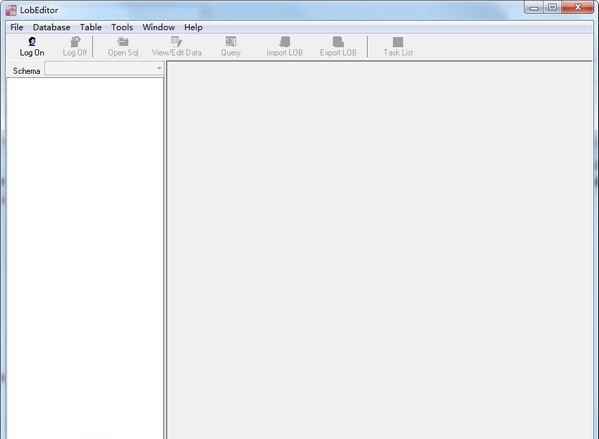Screen dimensions: 599x439
Task: Click the empty main workspace area
Action: tap(380, 250)
